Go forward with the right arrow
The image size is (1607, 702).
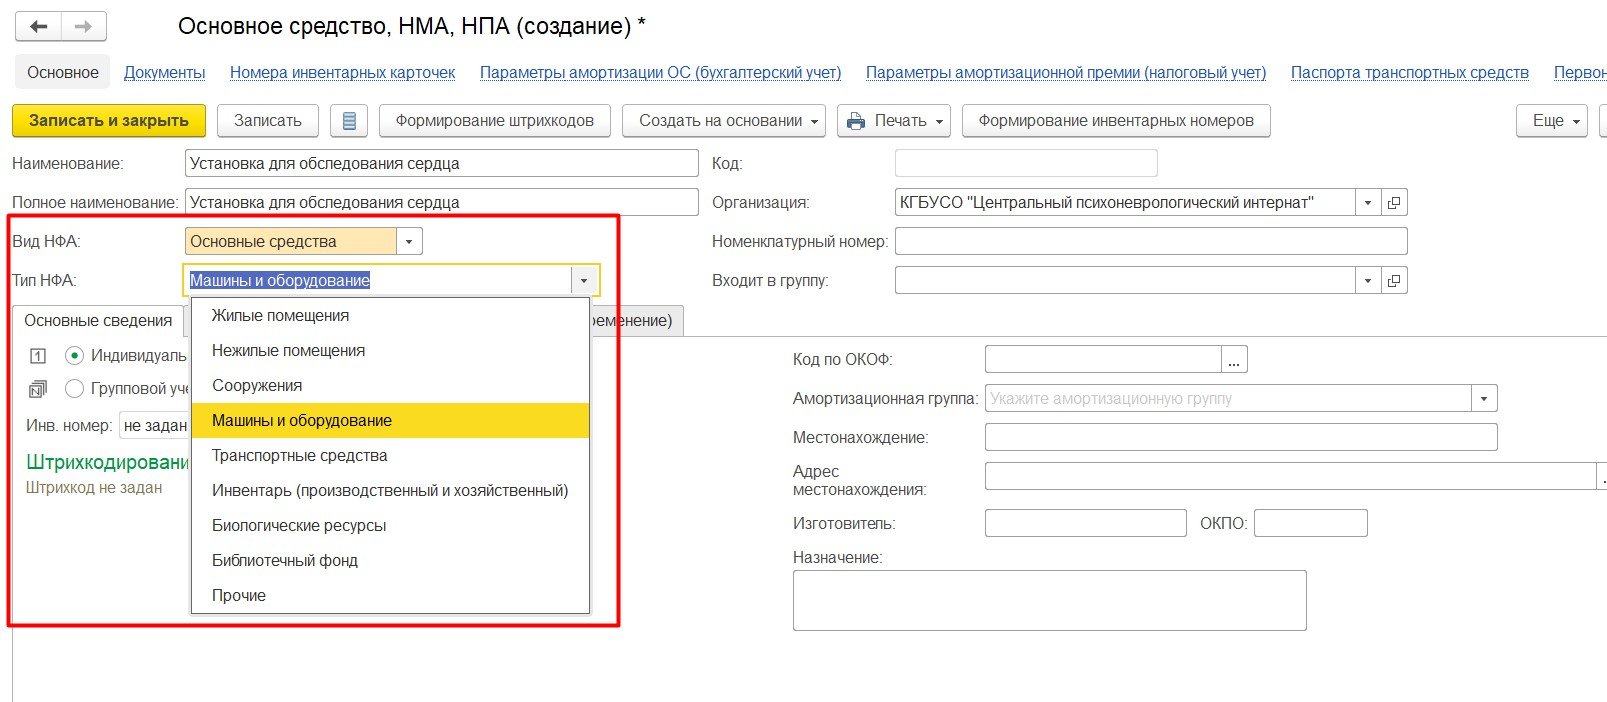(x=84, y=27)
